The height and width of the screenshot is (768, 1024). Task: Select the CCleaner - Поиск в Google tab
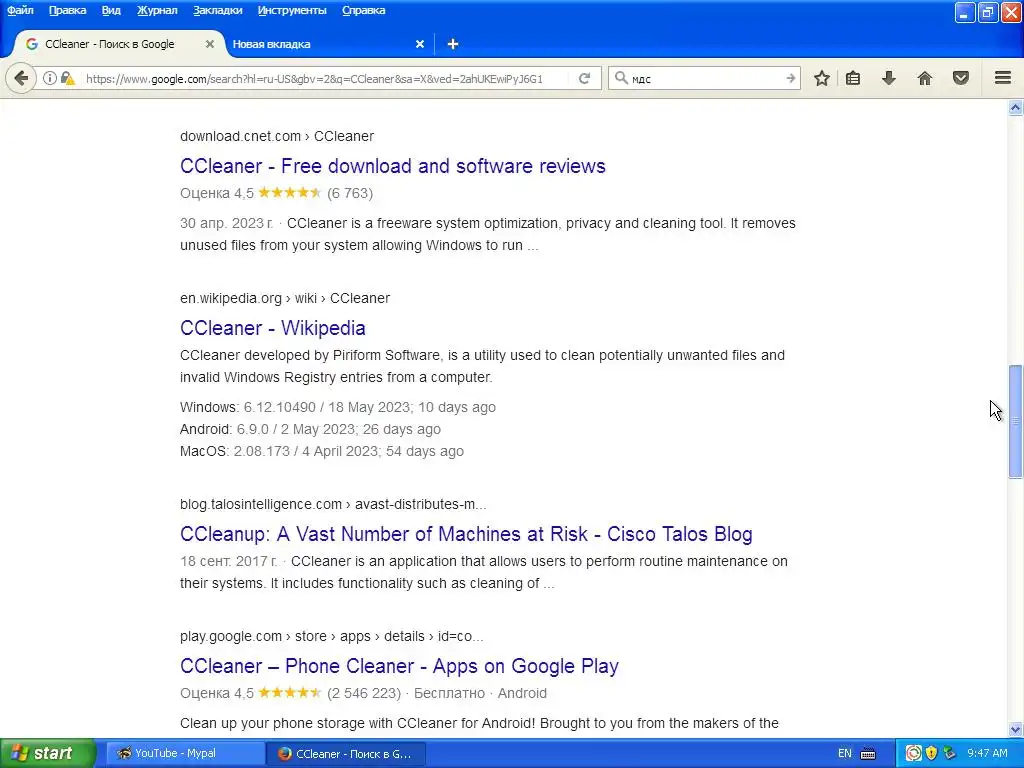point(118,44)
